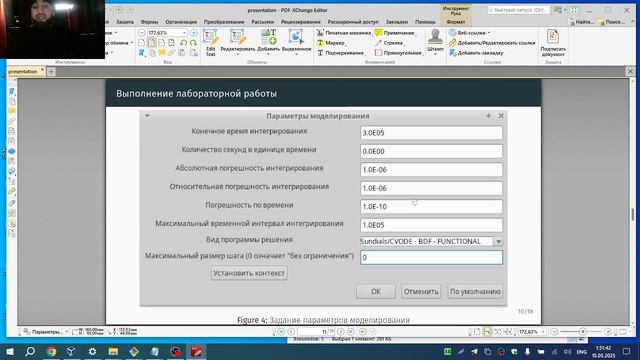Image resolution: width=640 pixels, height=360 pixels.
Task: Click Добавить закладку bookmark tool
Action: click(476, 53)
